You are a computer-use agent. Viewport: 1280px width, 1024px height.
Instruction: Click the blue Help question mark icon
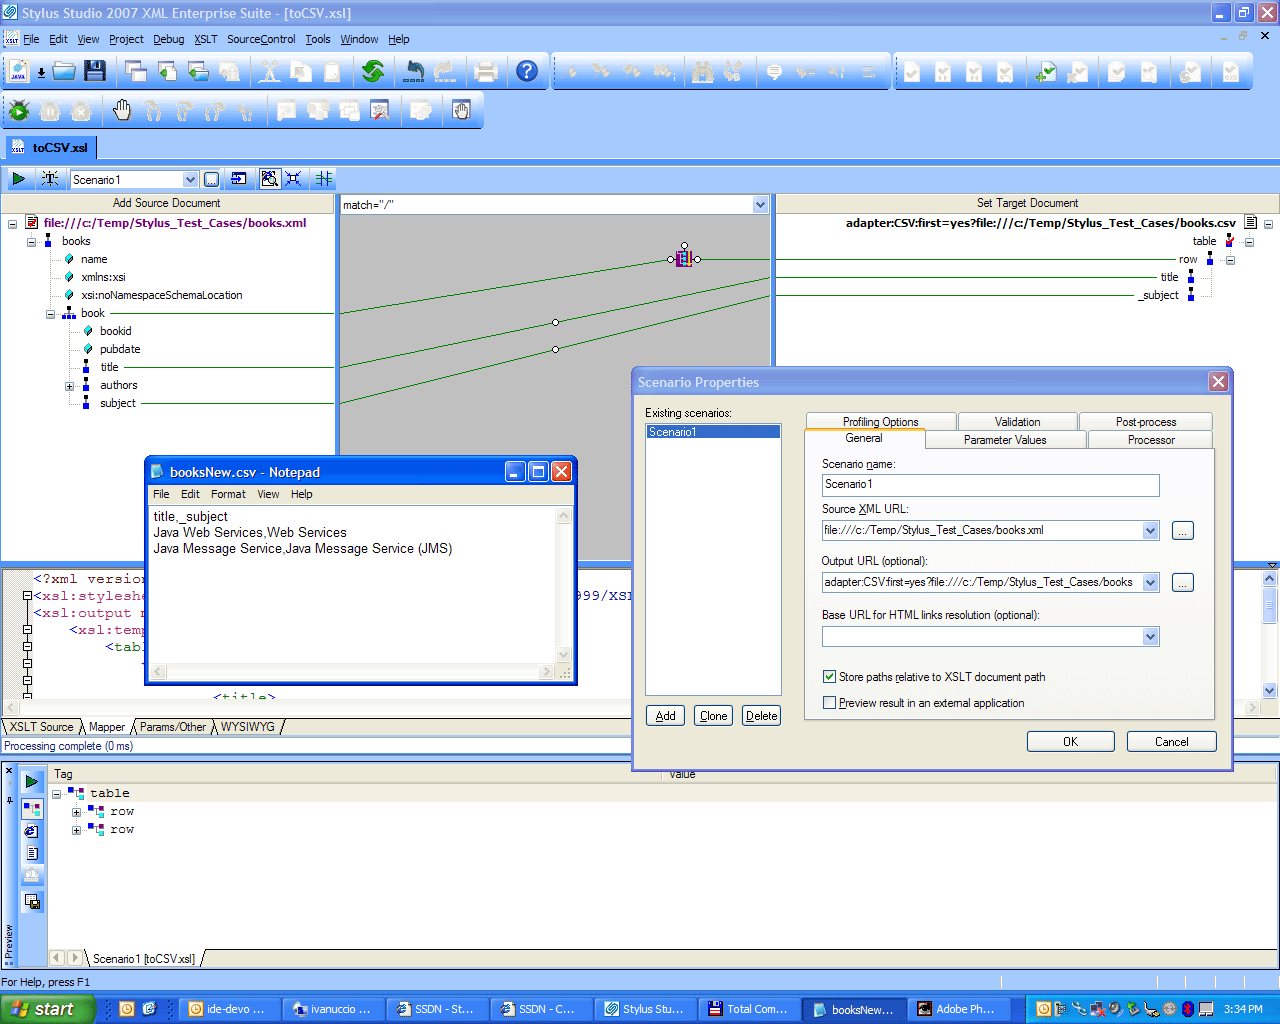tap(527, 71)
